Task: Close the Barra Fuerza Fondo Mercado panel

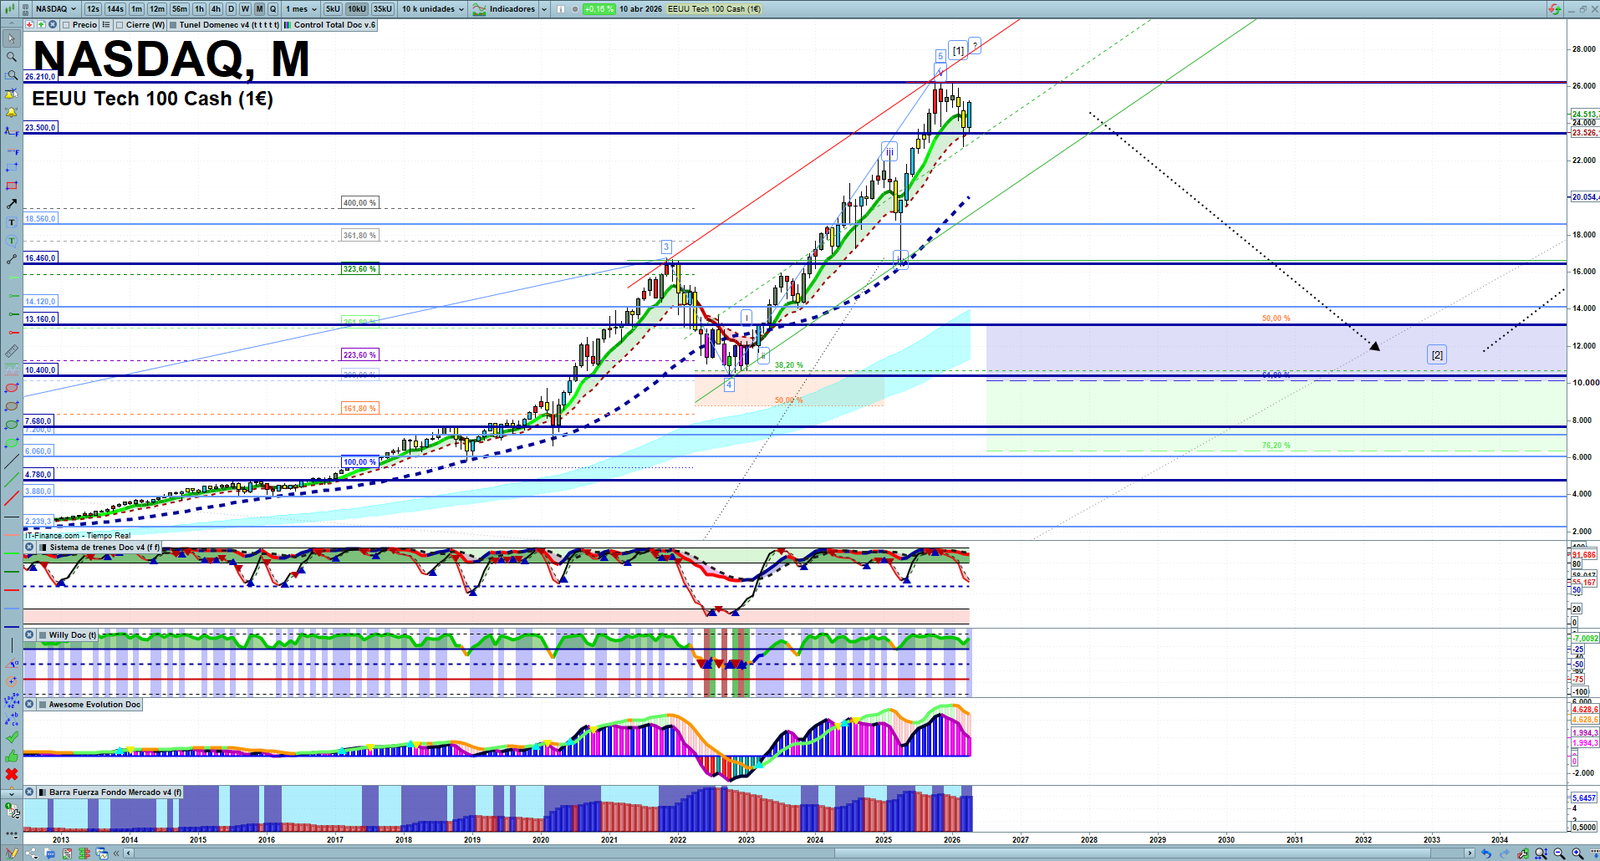Action: 30,792
